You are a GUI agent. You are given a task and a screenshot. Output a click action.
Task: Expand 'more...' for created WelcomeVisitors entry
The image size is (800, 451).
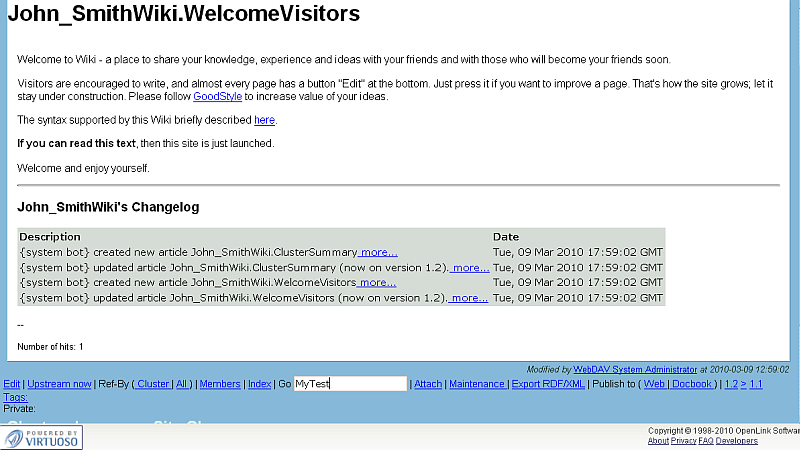pos(377,283)
